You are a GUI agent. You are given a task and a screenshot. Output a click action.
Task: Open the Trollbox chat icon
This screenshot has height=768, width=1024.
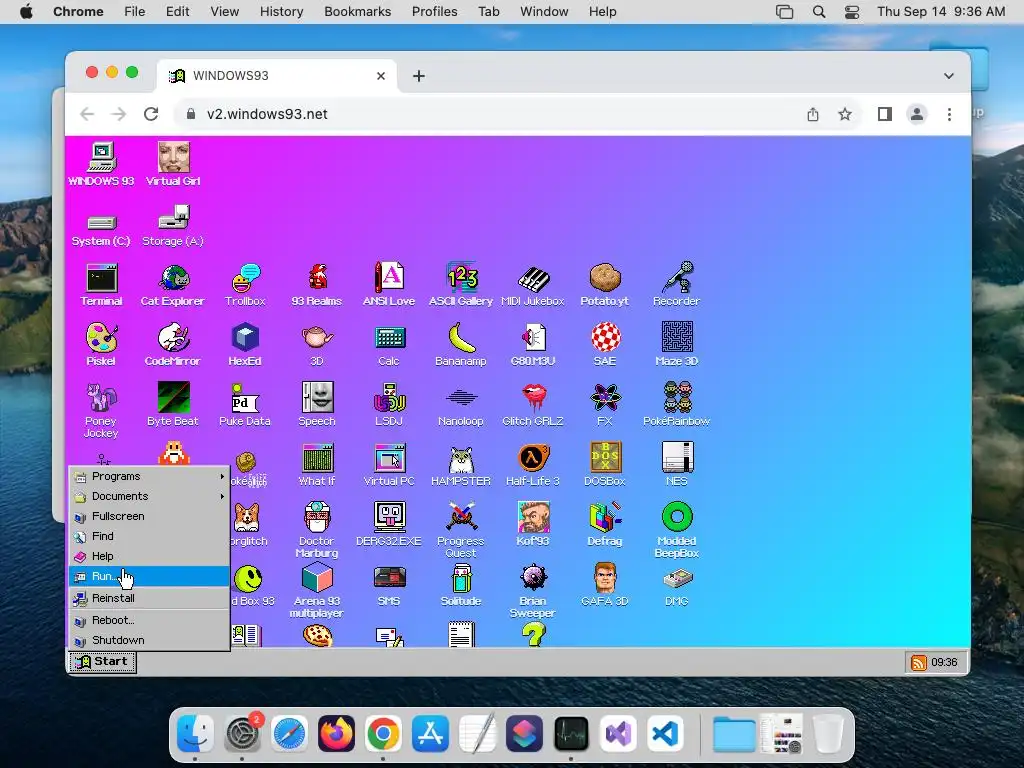(x=245, y=285)
